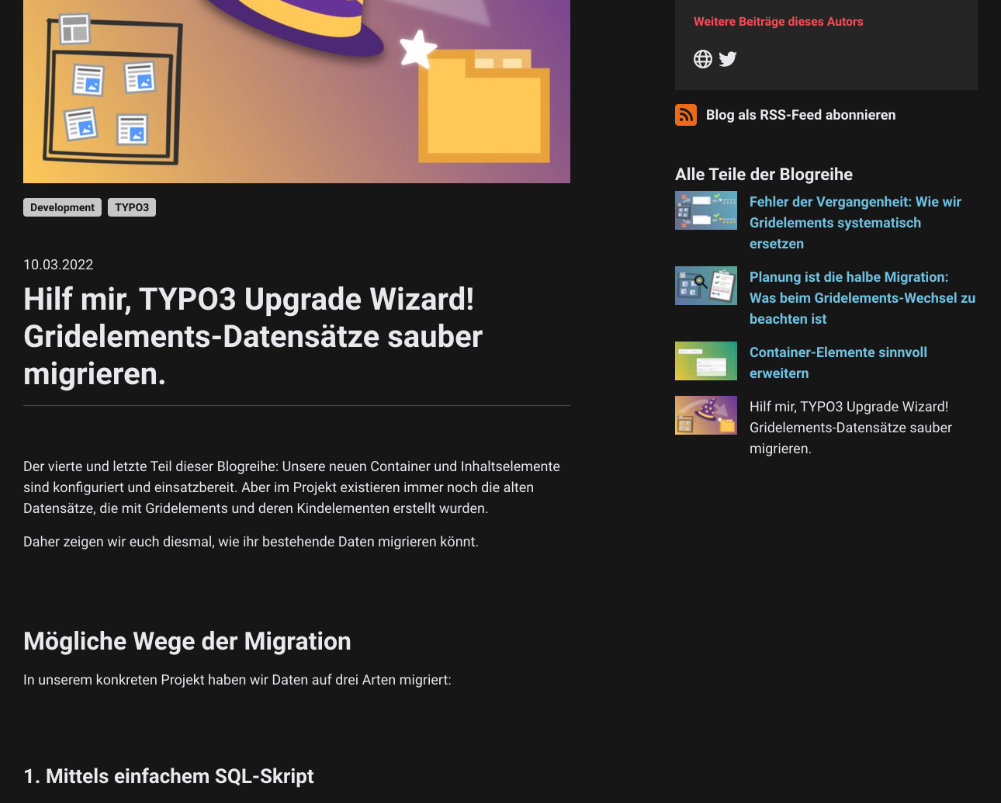Screen dimensions: 1001x803
Task: Click the article date 10.03.2022
Action: 58,264
